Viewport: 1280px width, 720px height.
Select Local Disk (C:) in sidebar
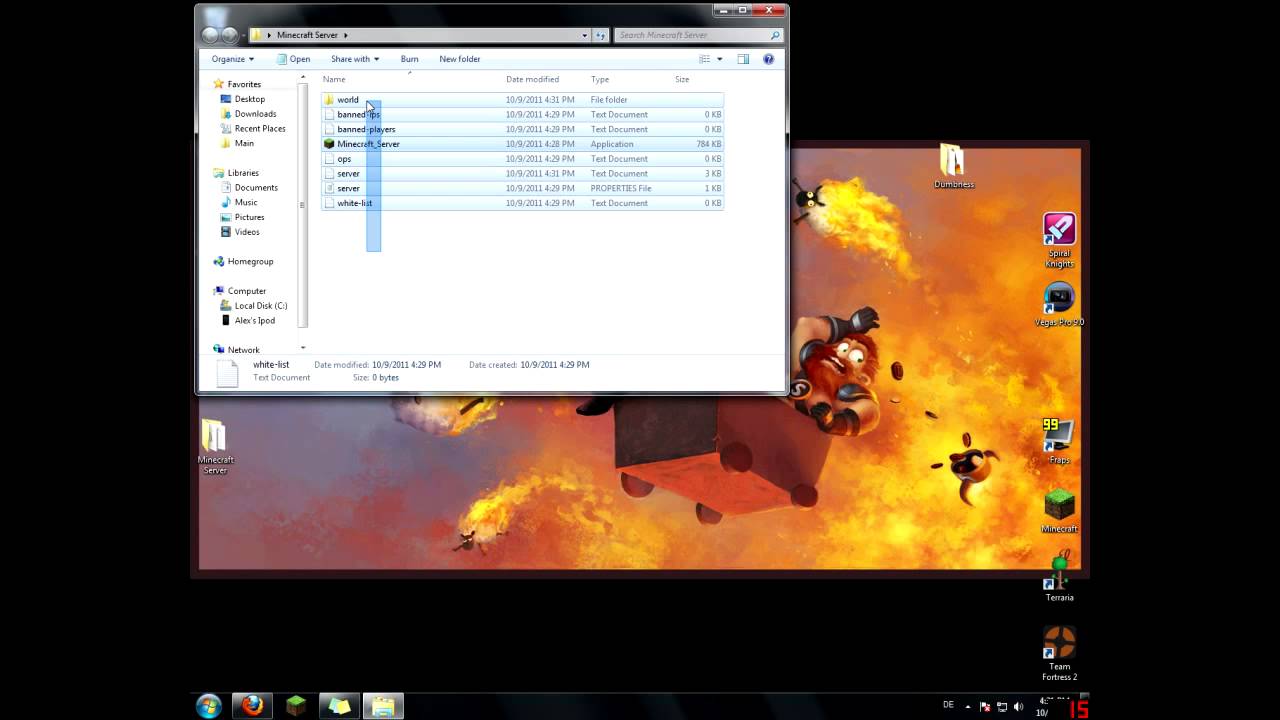260,306
